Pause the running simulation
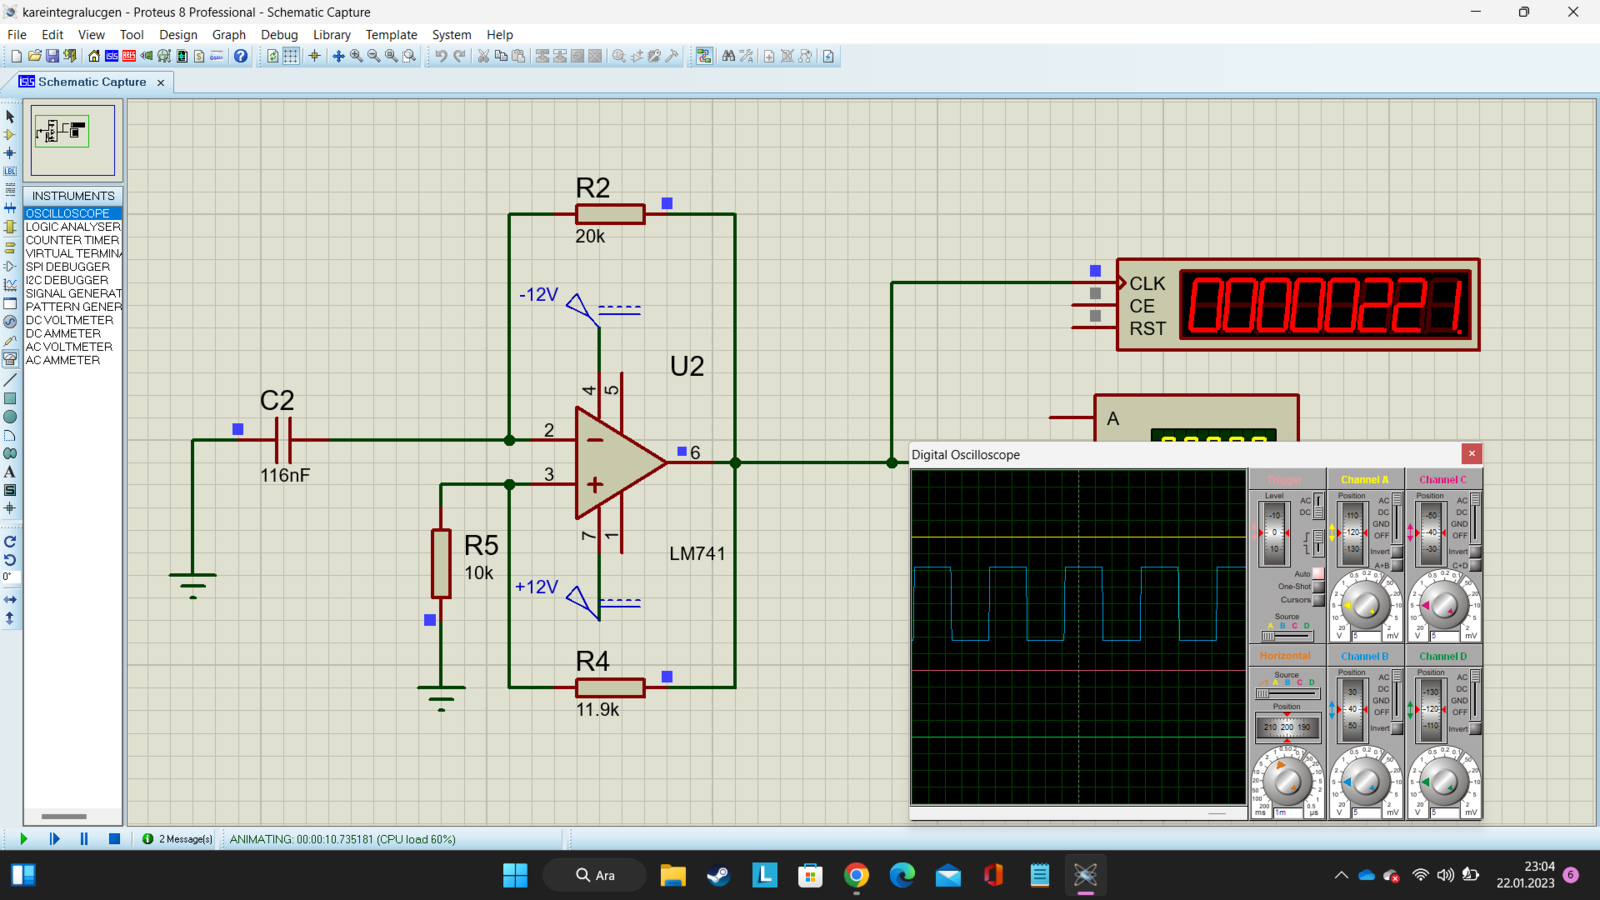 pyautogui.click(x=84, y=839)
